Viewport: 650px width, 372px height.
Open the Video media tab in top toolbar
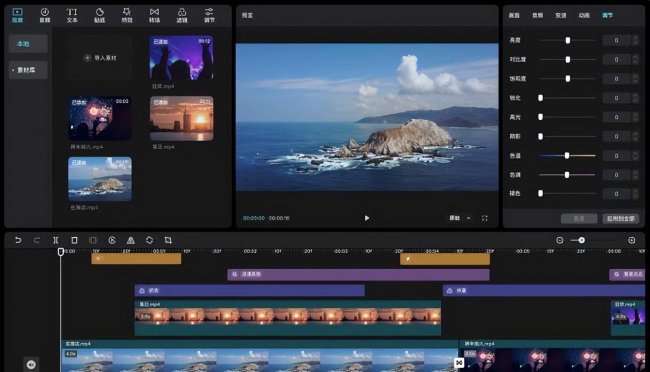tap(17, 15)
